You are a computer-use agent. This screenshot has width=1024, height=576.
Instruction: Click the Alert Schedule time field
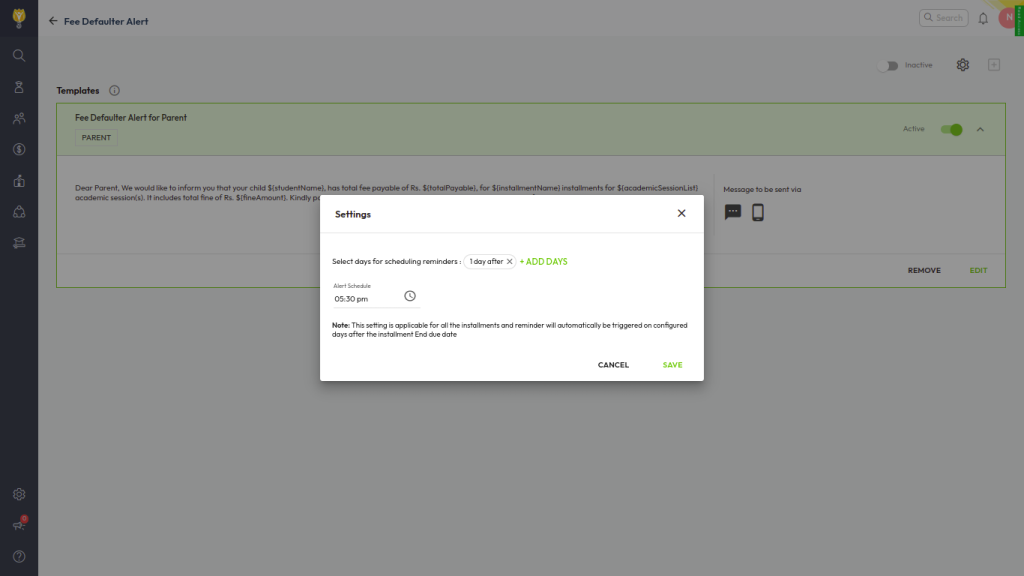tap(365, 298)
